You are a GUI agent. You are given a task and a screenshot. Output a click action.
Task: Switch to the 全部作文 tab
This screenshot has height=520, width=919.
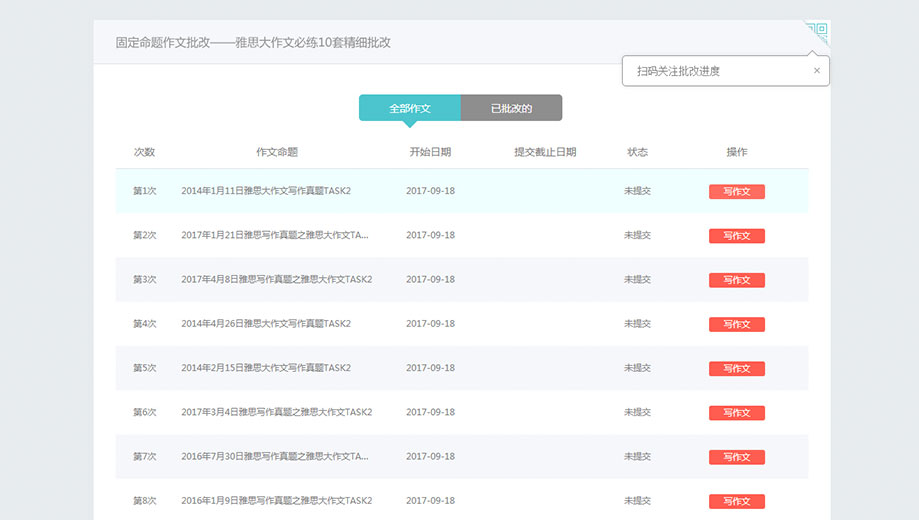(410, 108)
